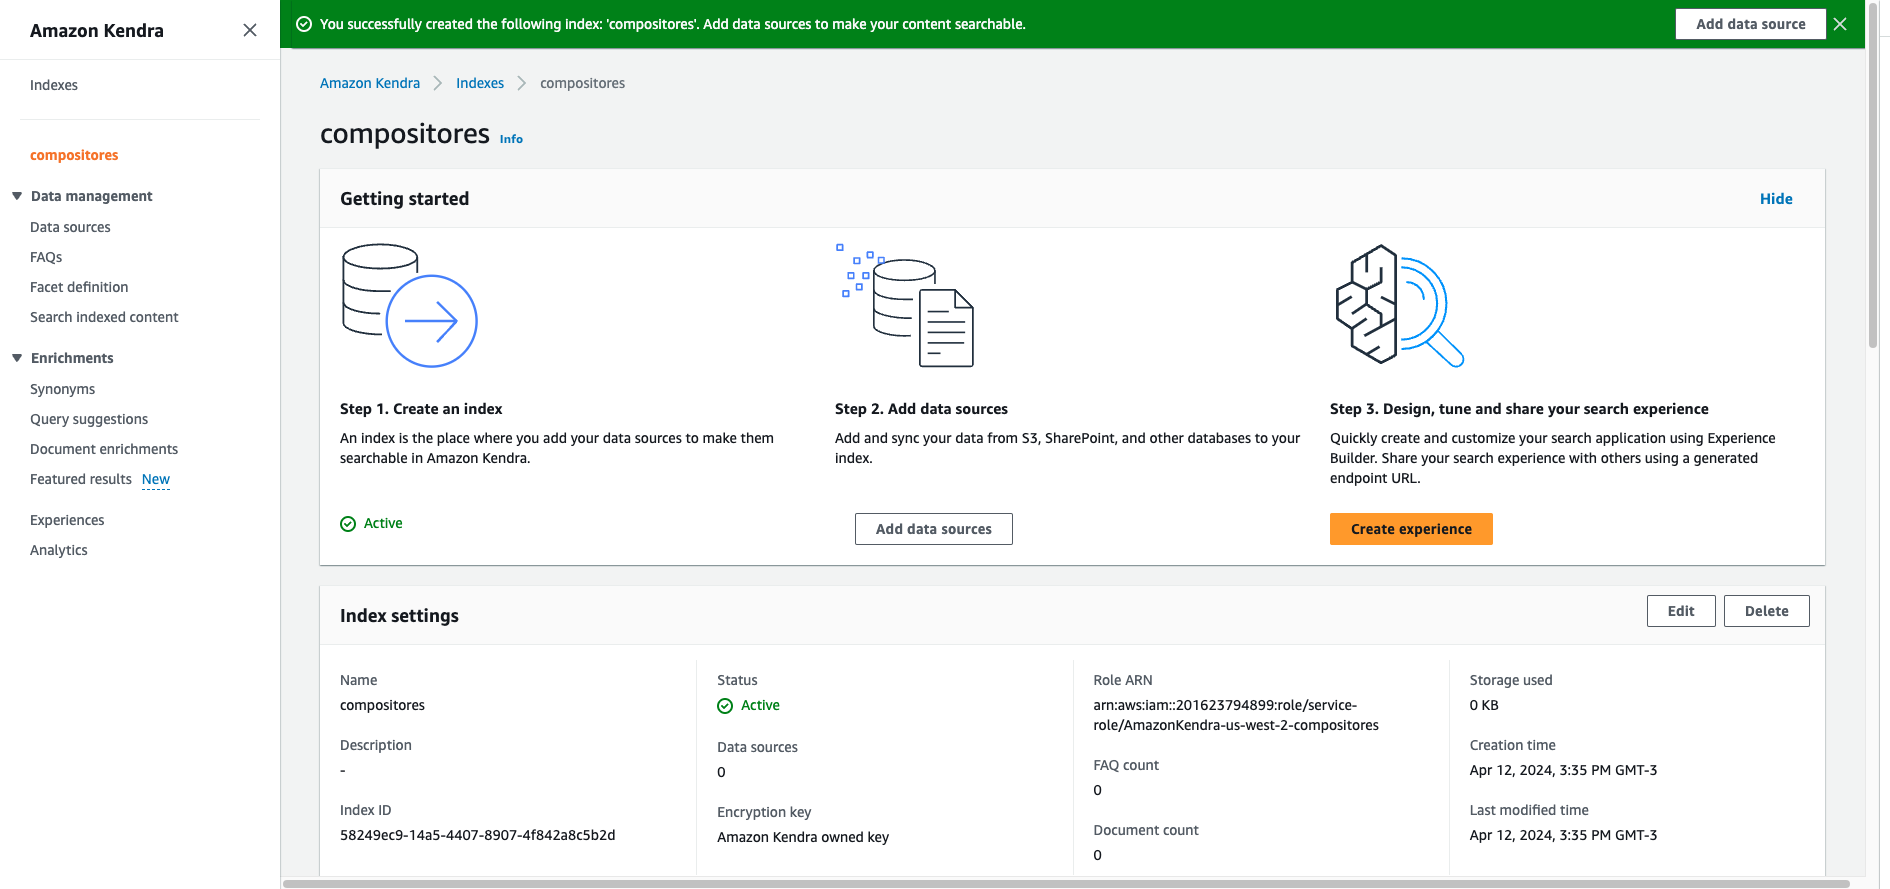Click the Last modified time value
Screen dimensions: 1890x889
pos(1563,835)
